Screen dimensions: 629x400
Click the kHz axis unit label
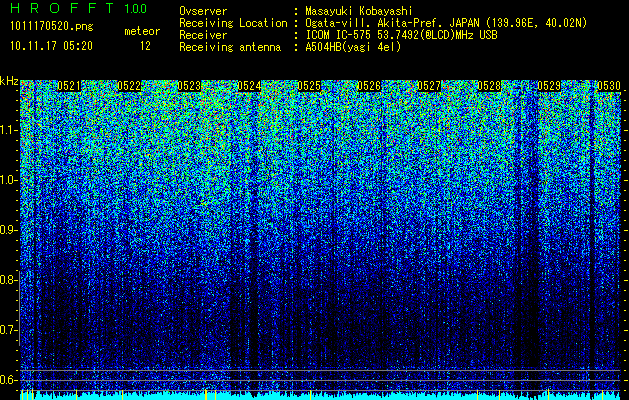coord(9,81)
